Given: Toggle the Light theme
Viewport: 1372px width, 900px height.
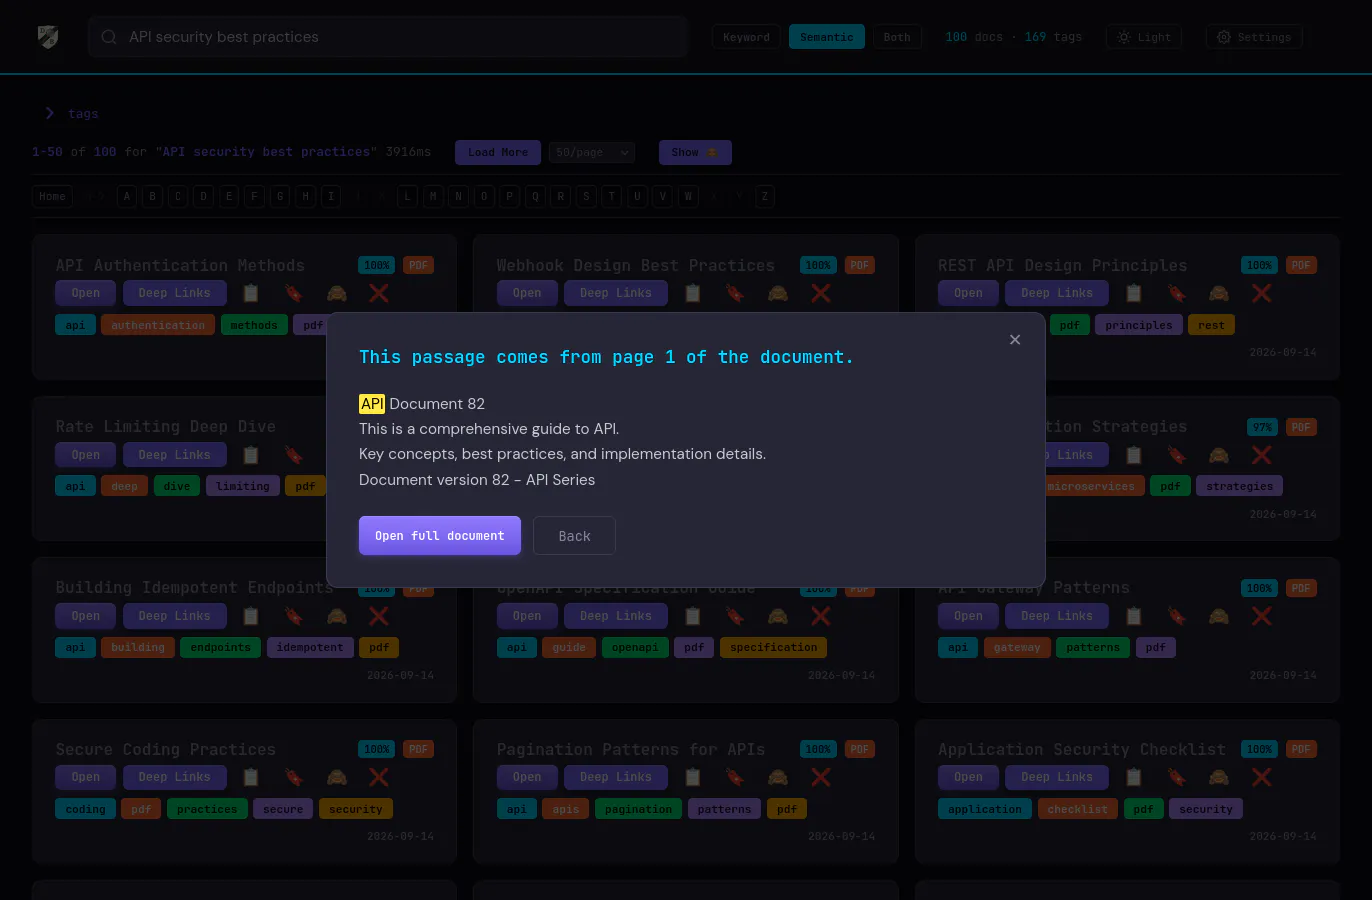Looking at the screenshot, I should click(1144, 37).
